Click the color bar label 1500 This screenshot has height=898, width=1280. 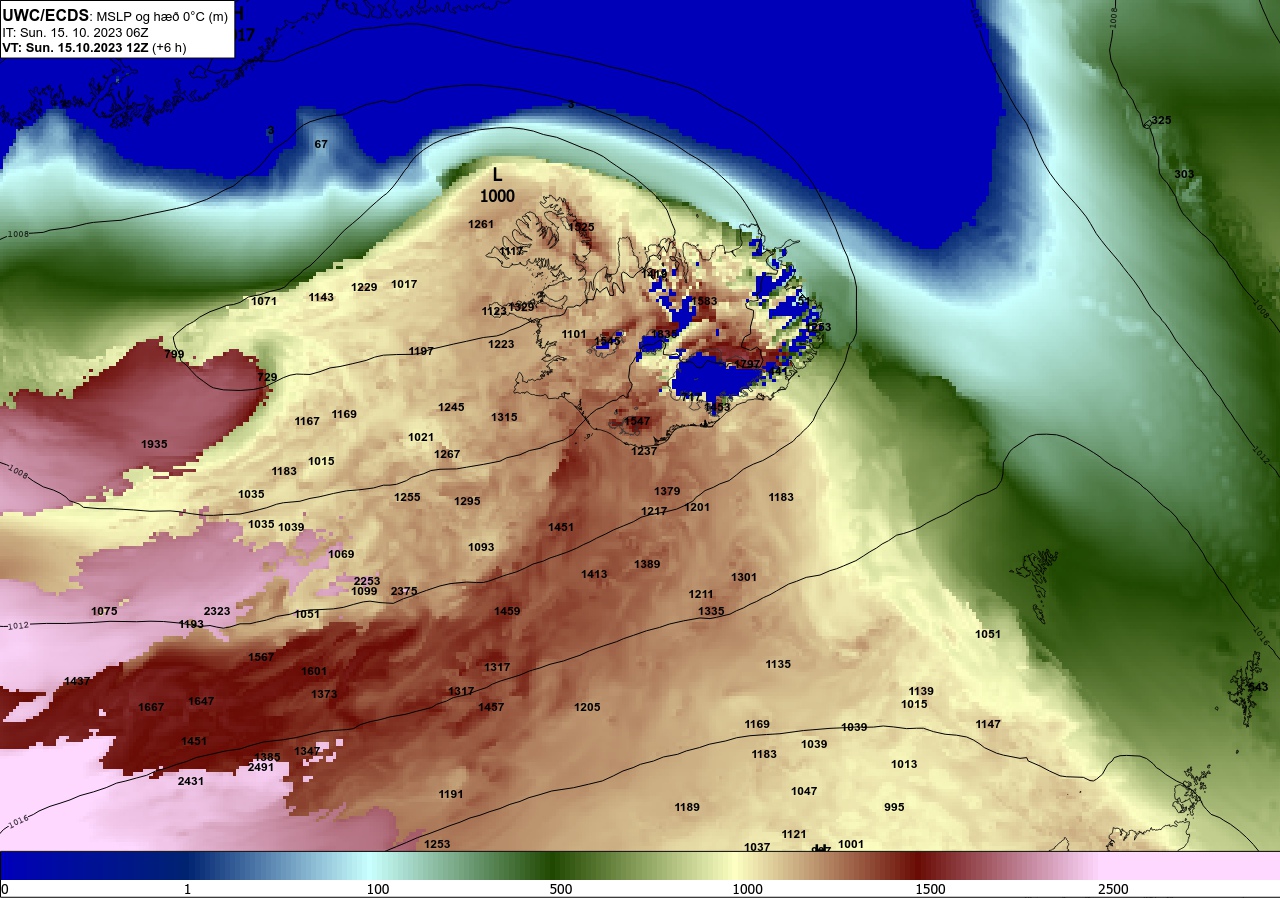[930, 889]
